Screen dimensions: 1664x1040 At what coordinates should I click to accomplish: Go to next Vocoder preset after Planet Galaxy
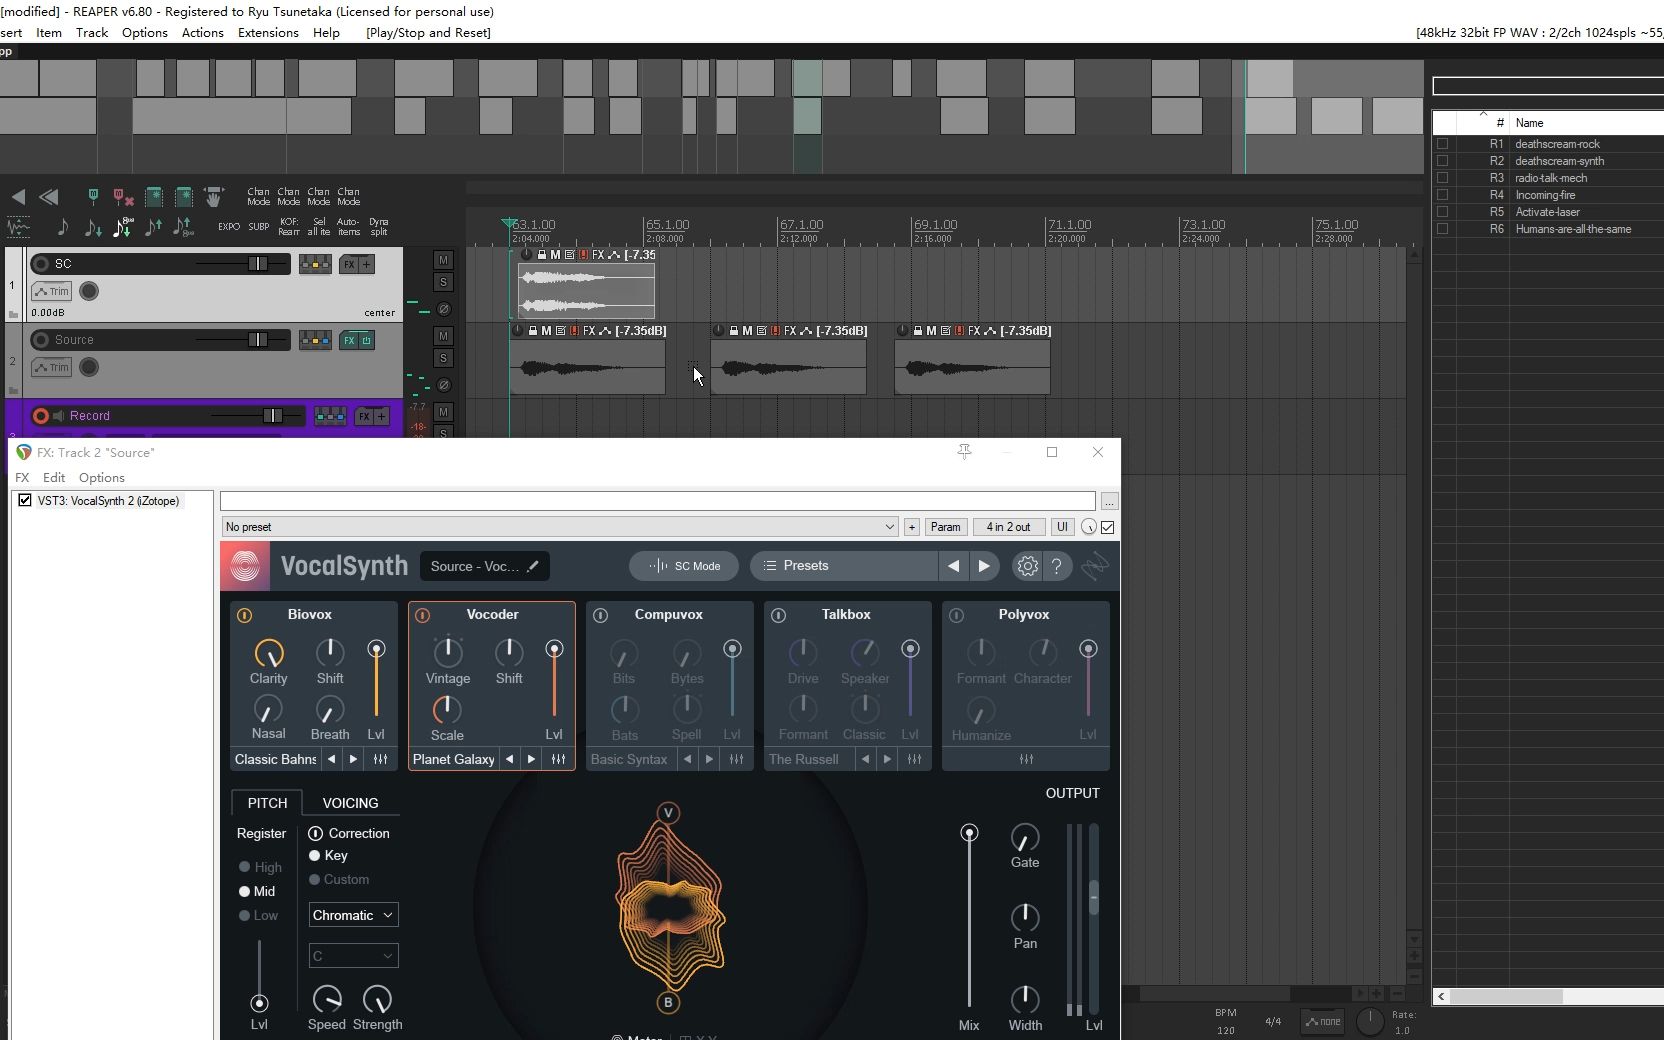click(x=531, y=759)
